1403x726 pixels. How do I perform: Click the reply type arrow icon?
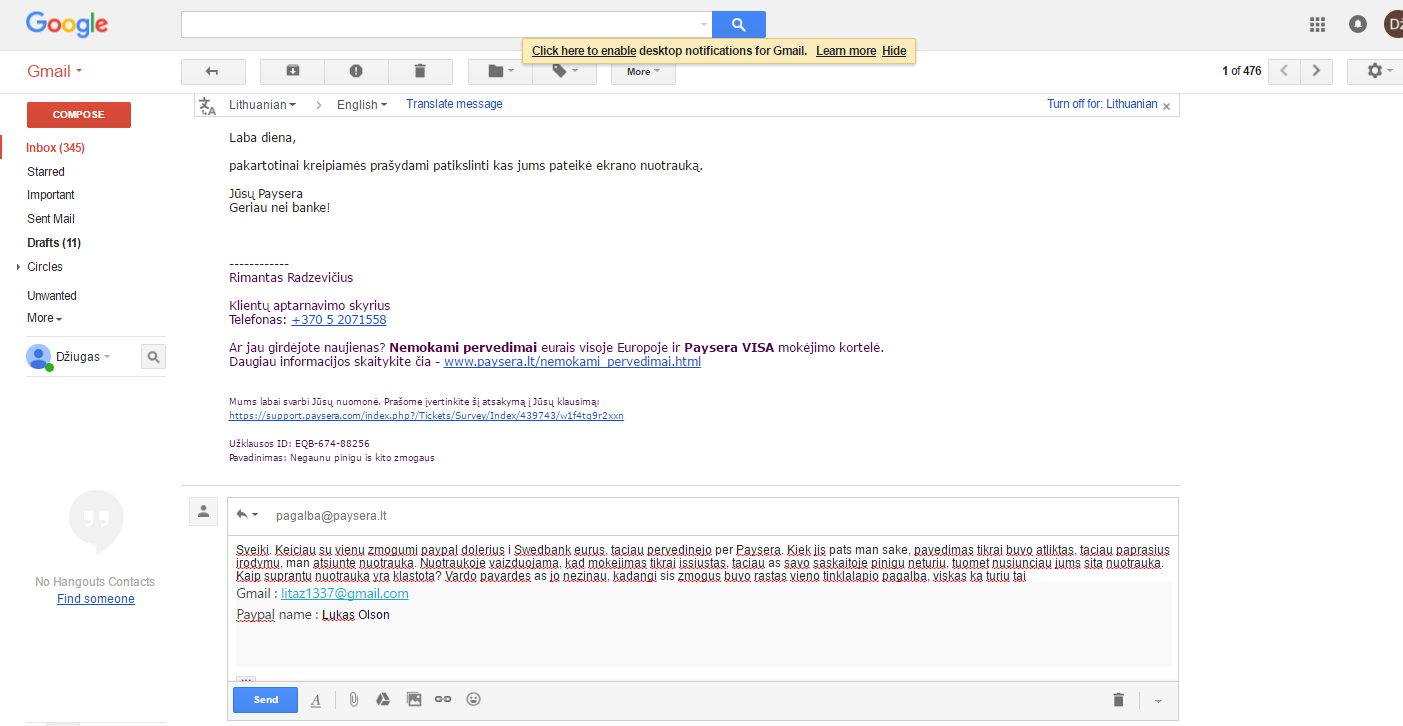tap(247, 515)
